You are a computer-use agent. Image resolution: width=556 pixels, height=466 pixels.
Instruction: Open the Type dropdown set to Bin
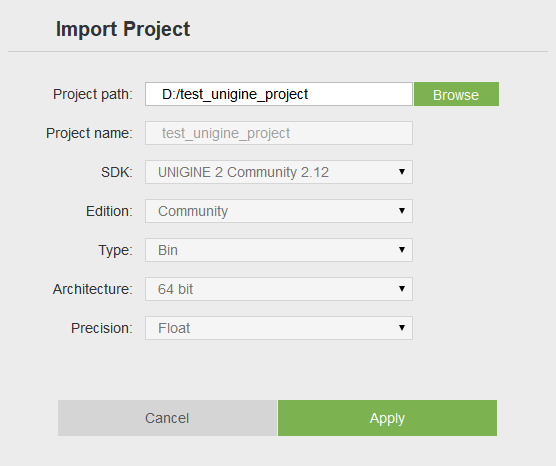pyautogui.click(x=279, y=250)
